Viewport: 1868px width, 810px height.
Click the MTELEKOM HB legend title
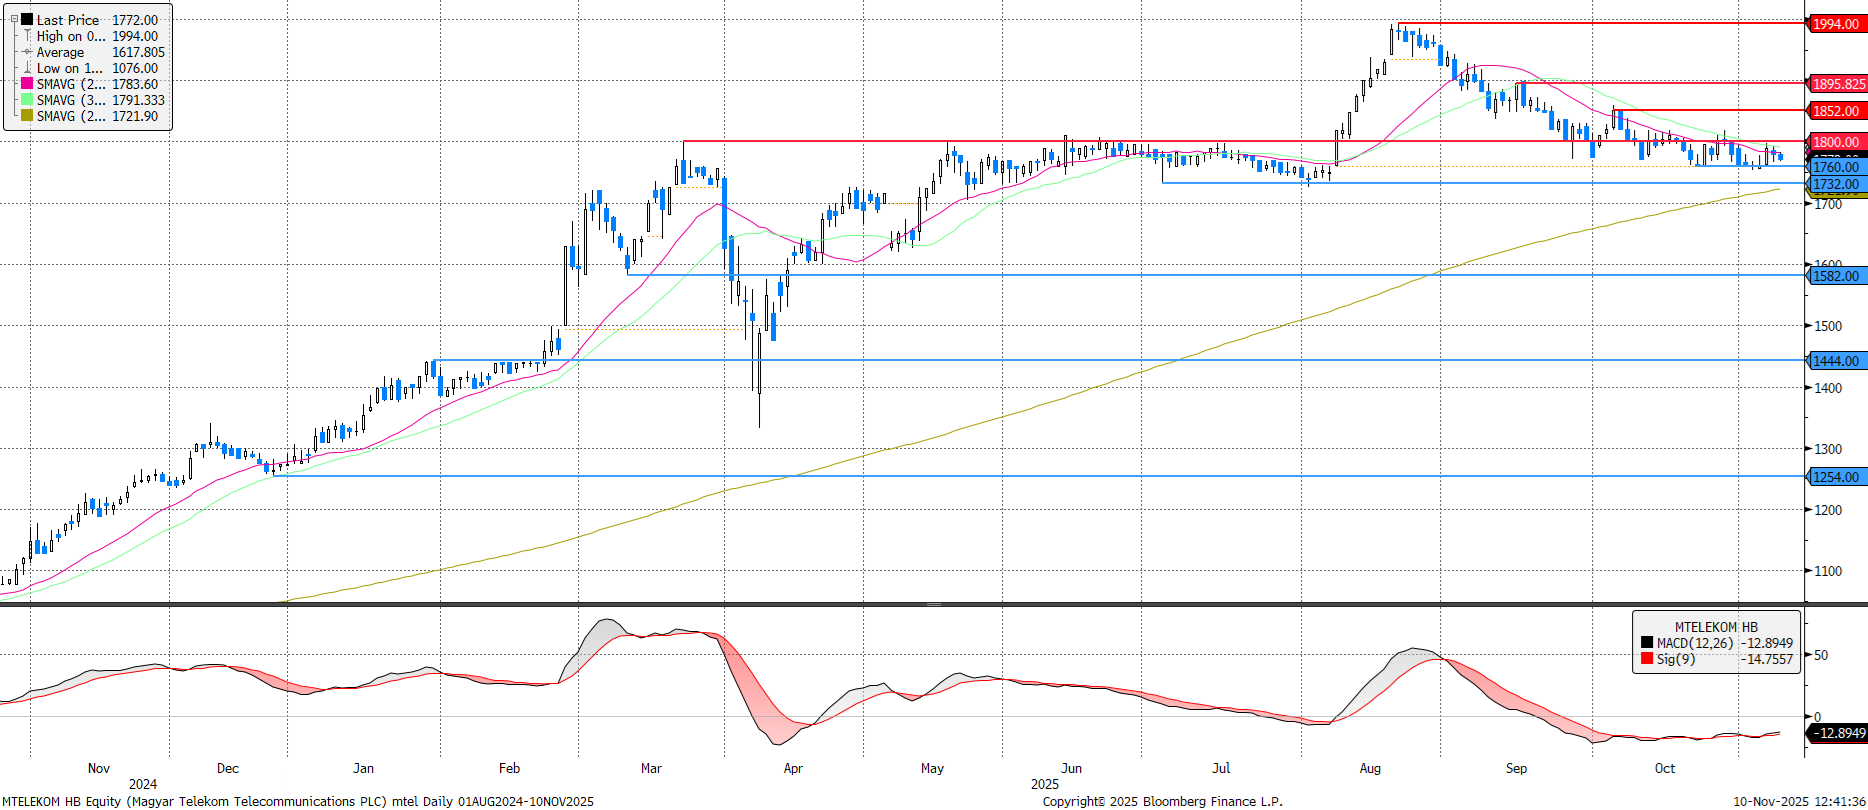pyautogui.click(x=1716, y=627)
